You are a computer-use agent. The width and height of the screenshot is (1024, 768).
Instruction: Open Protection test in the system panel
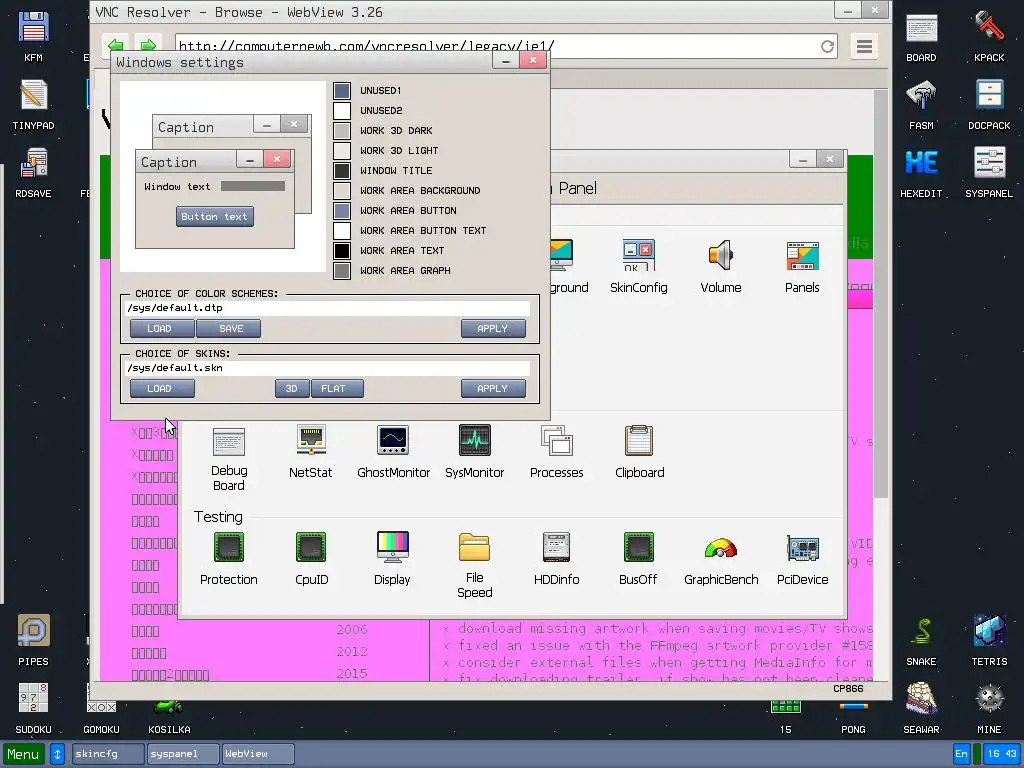pos(229,558)
